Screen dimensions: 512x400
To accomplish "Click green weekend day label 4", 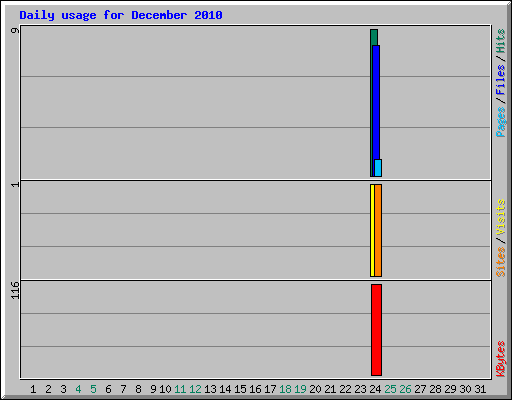I will pos(78,389).
